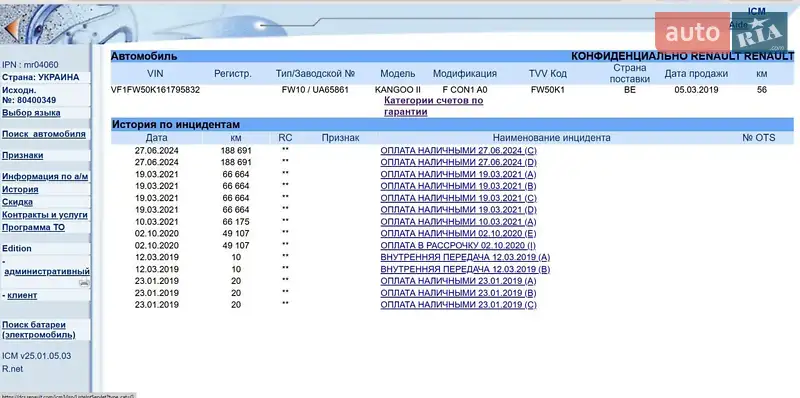Choose клиент edition link
Viewport: 800px width, 398px height.
pos(22,295)
